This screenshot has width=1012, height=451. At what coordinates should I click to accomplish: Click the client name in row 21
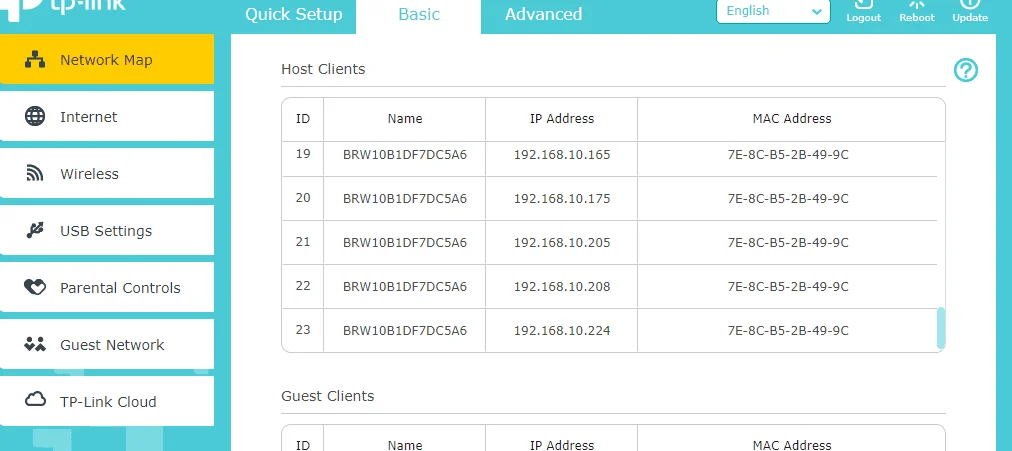(x=405, y=243)
